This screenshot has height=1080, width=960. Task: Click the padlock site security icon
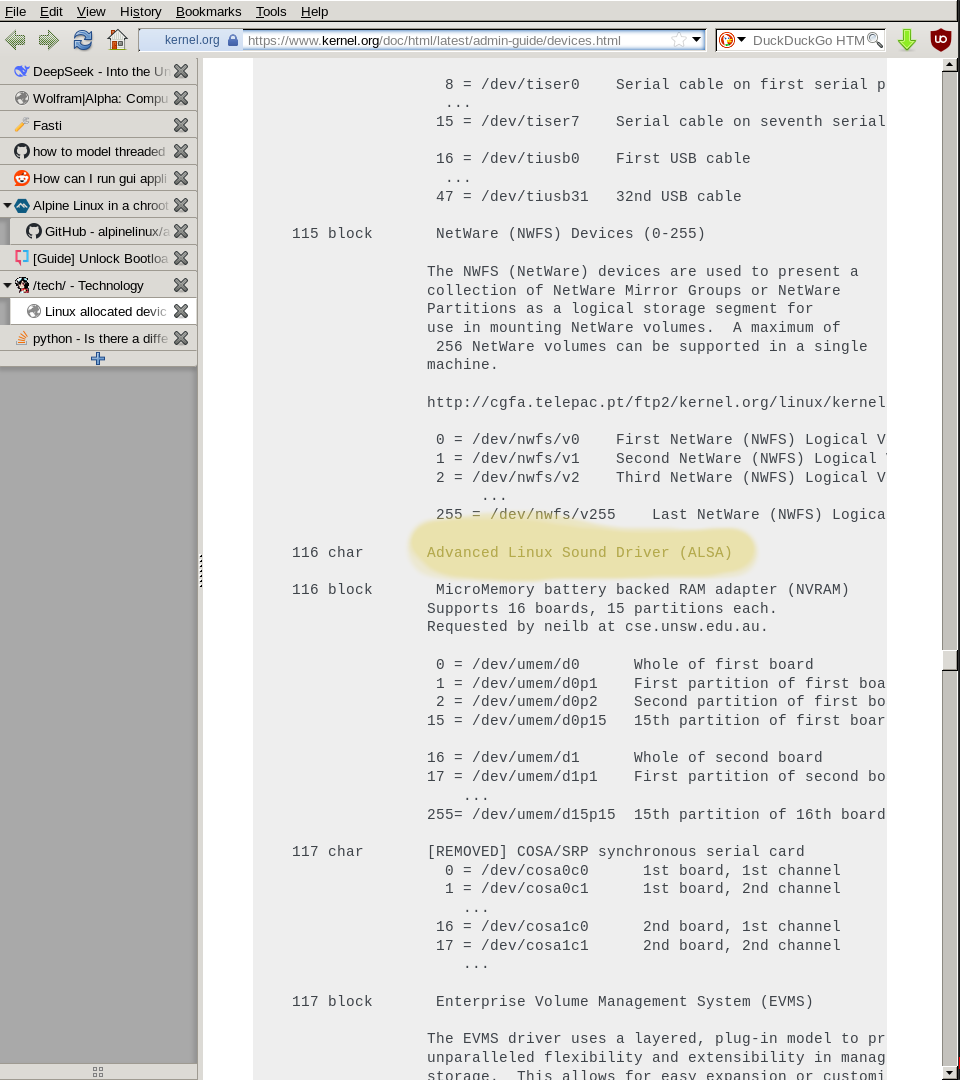(x=233, y=40)
